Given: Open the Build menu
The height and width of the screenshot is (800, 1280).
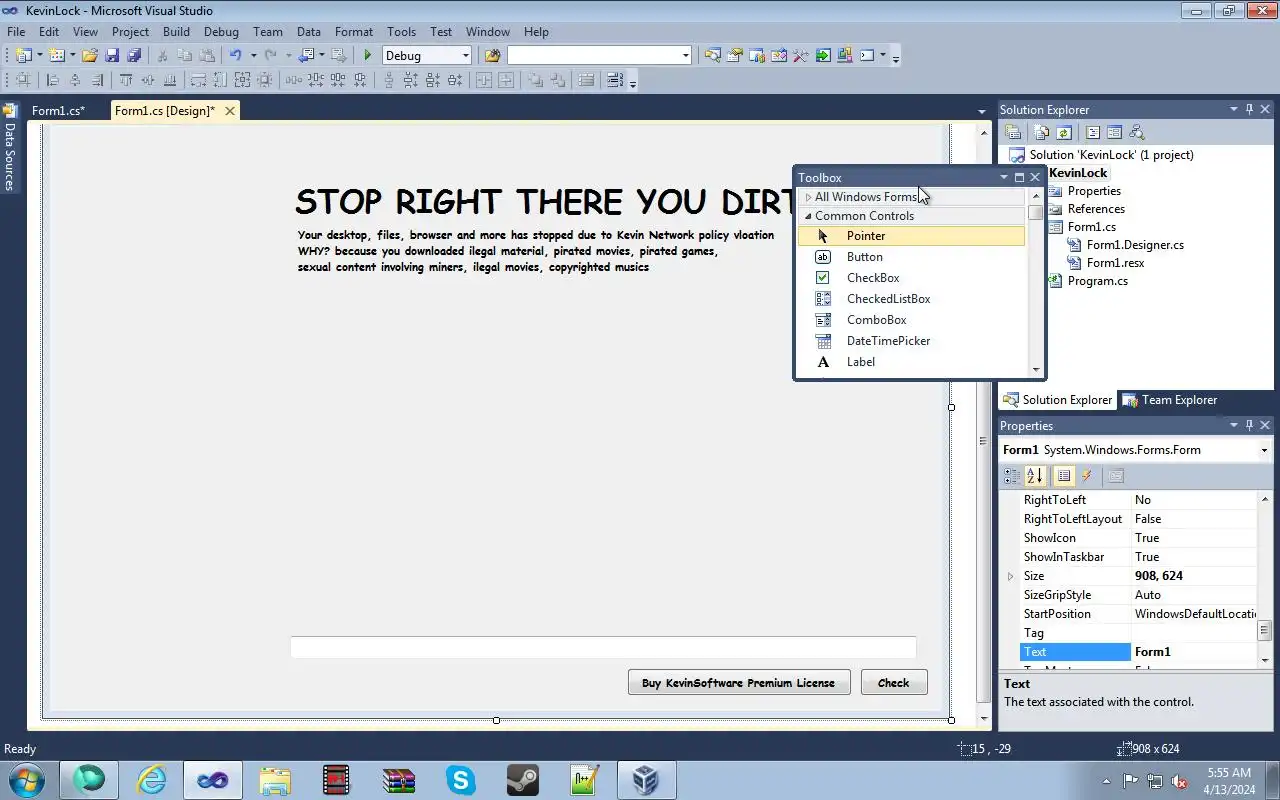Looking at the screenshot, I should 176,31.
